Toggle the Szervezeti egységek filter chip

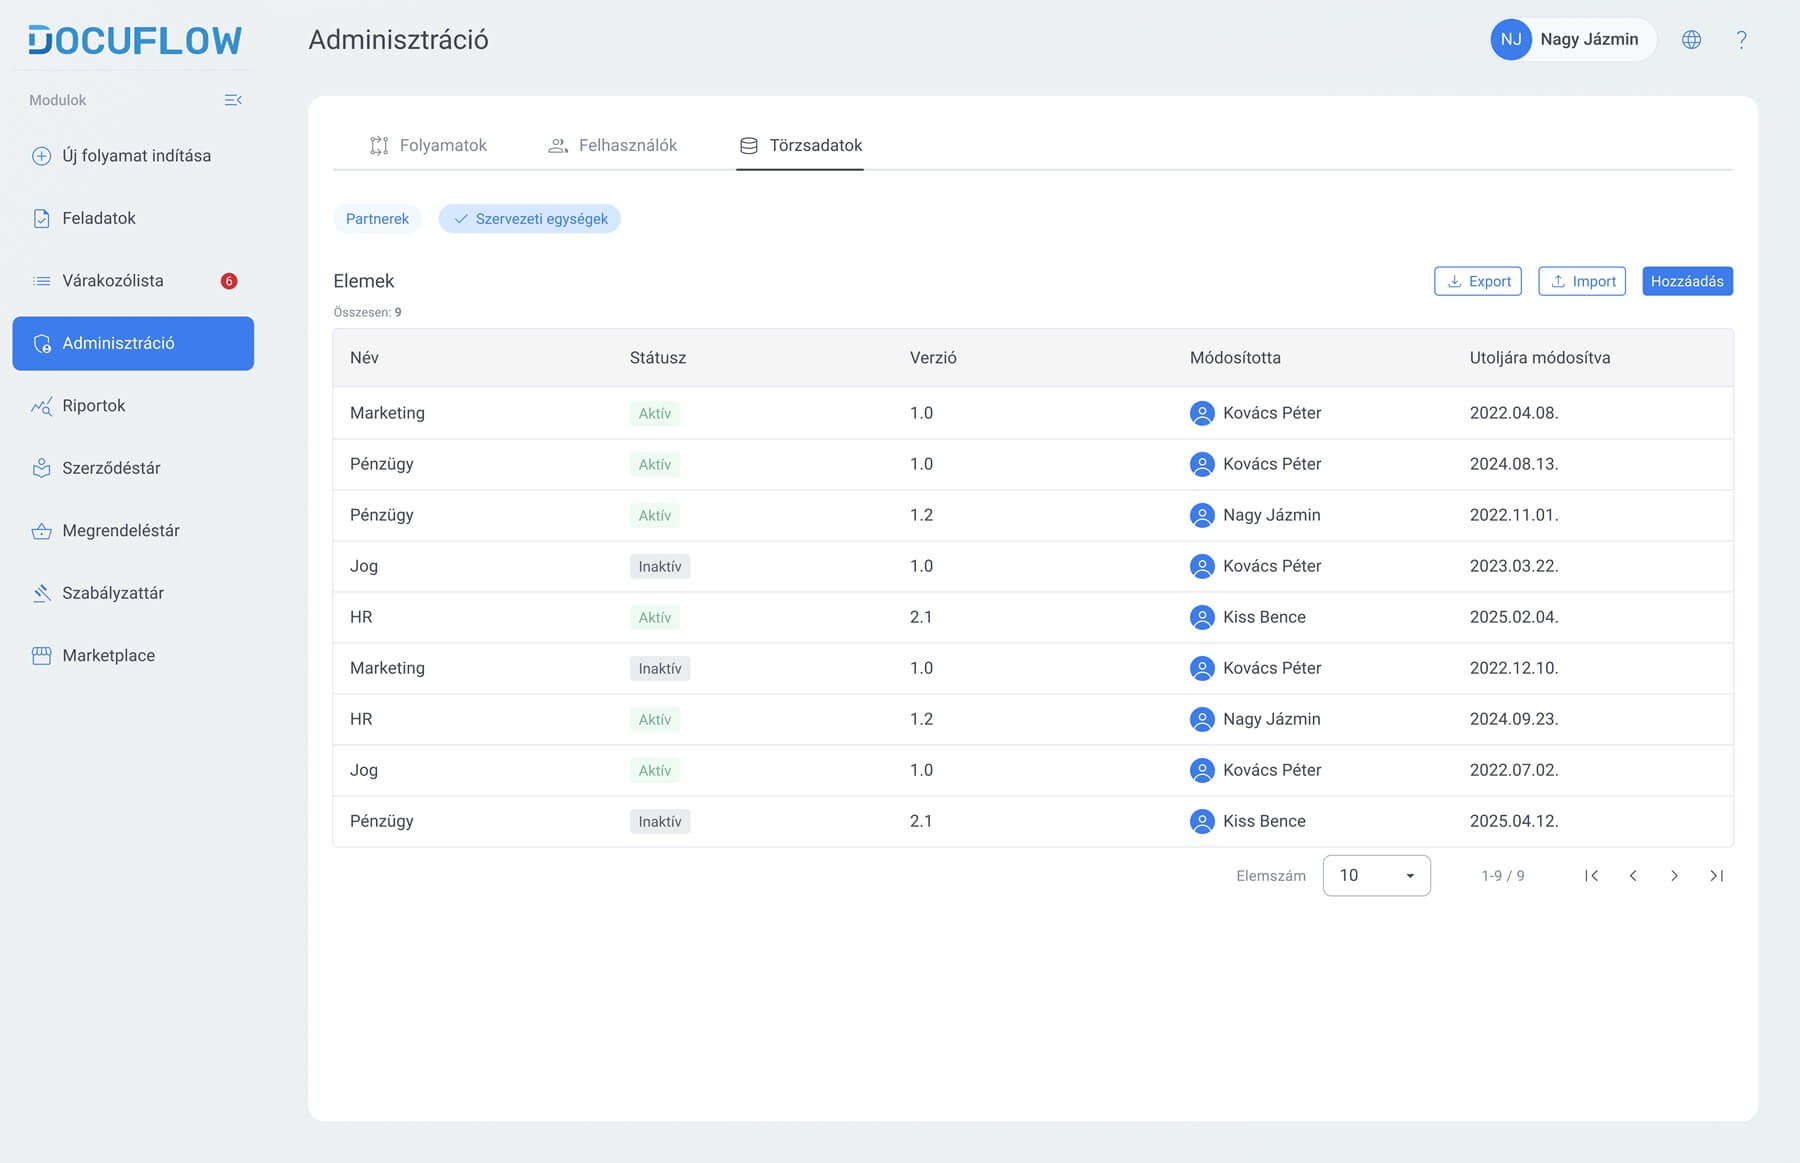(529, 219)
